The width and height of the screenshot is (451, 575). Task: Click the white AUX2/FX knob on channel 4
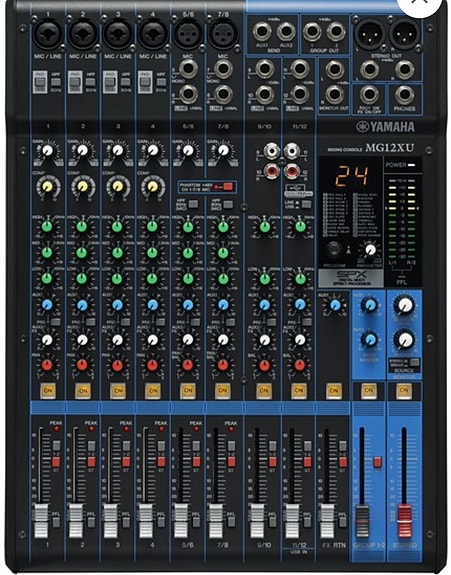coord(153,340)
